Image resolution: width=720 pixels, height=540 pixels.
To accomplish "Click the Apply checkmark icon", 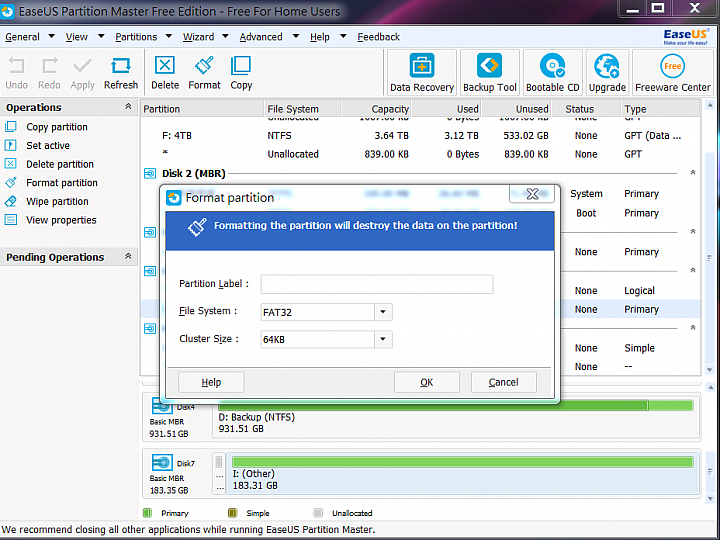I will click(x=83, y=66).
